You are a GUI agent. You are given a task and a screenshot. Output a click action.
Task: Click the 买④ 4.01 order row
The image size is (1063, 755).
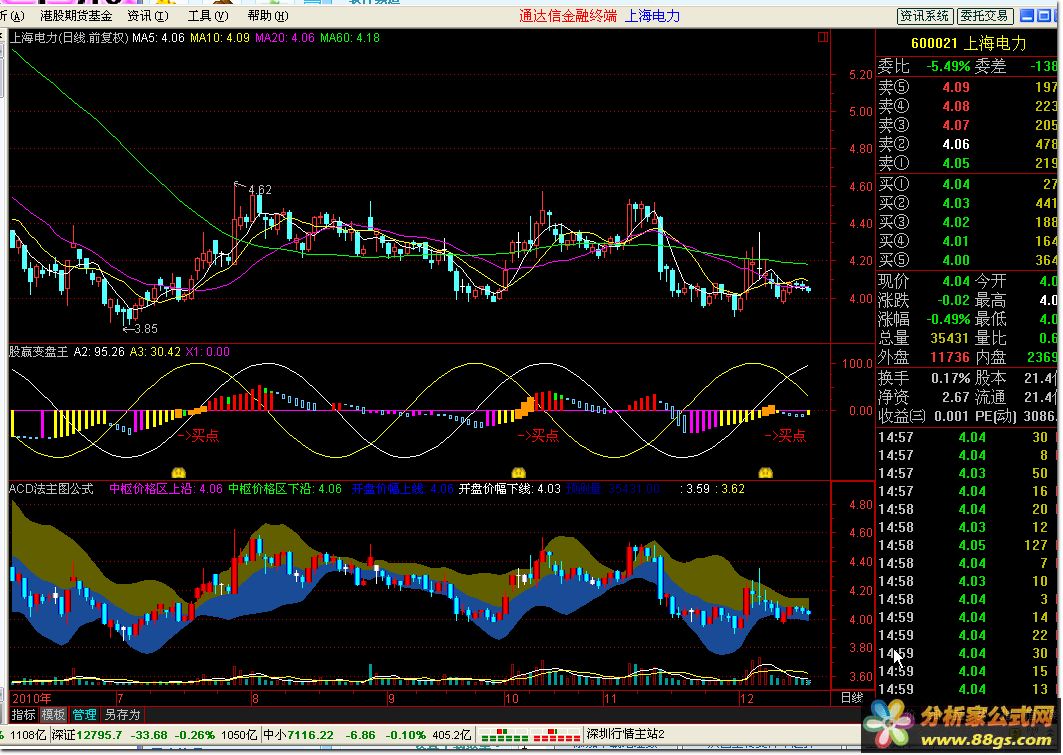pyautogui.click(x=967, y=241)
